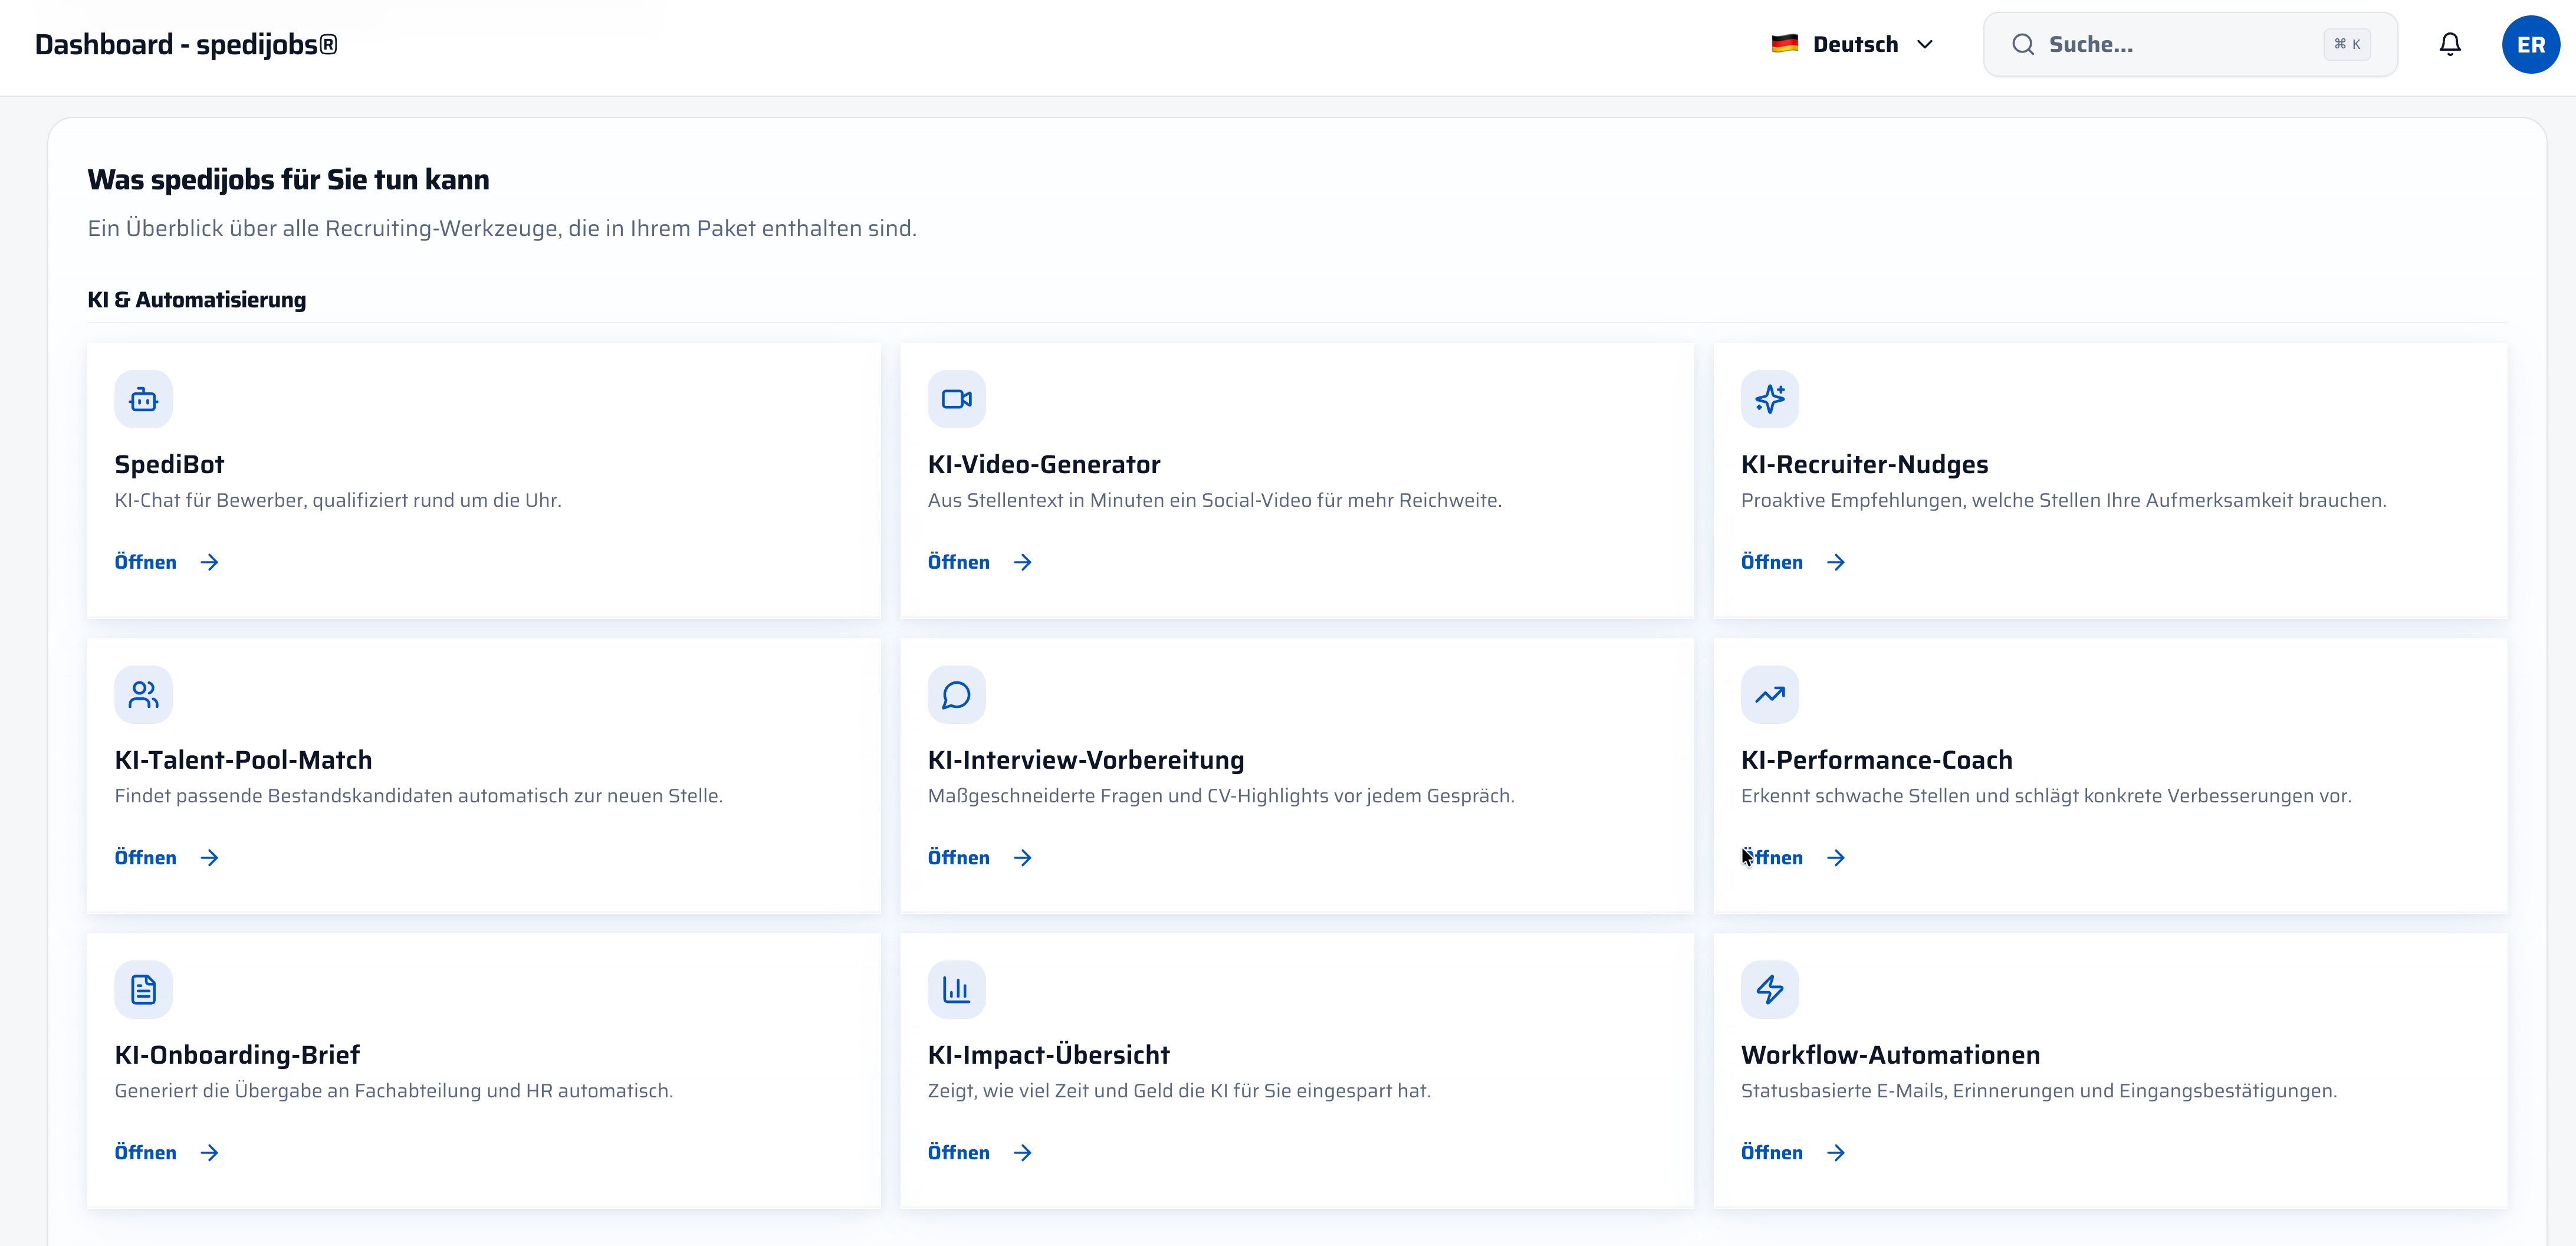Click the ⌘K shortcut badge
Image resolution: width=2576 pixels, height=1246 pixels.
(x=2346, y=44)
